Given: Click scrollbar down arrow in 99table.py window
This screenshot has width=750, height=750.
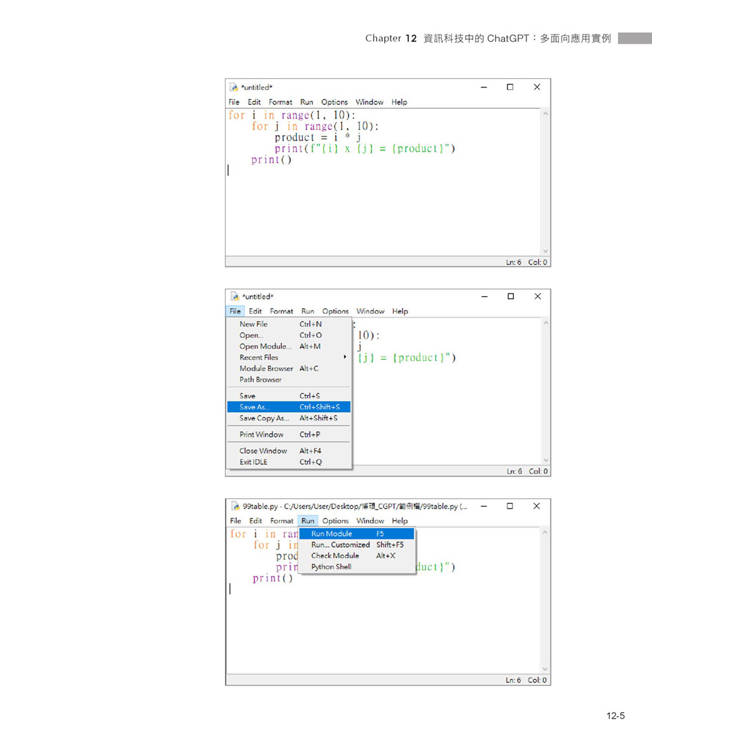Looking at the screenshot, I should tap(545, 669).
